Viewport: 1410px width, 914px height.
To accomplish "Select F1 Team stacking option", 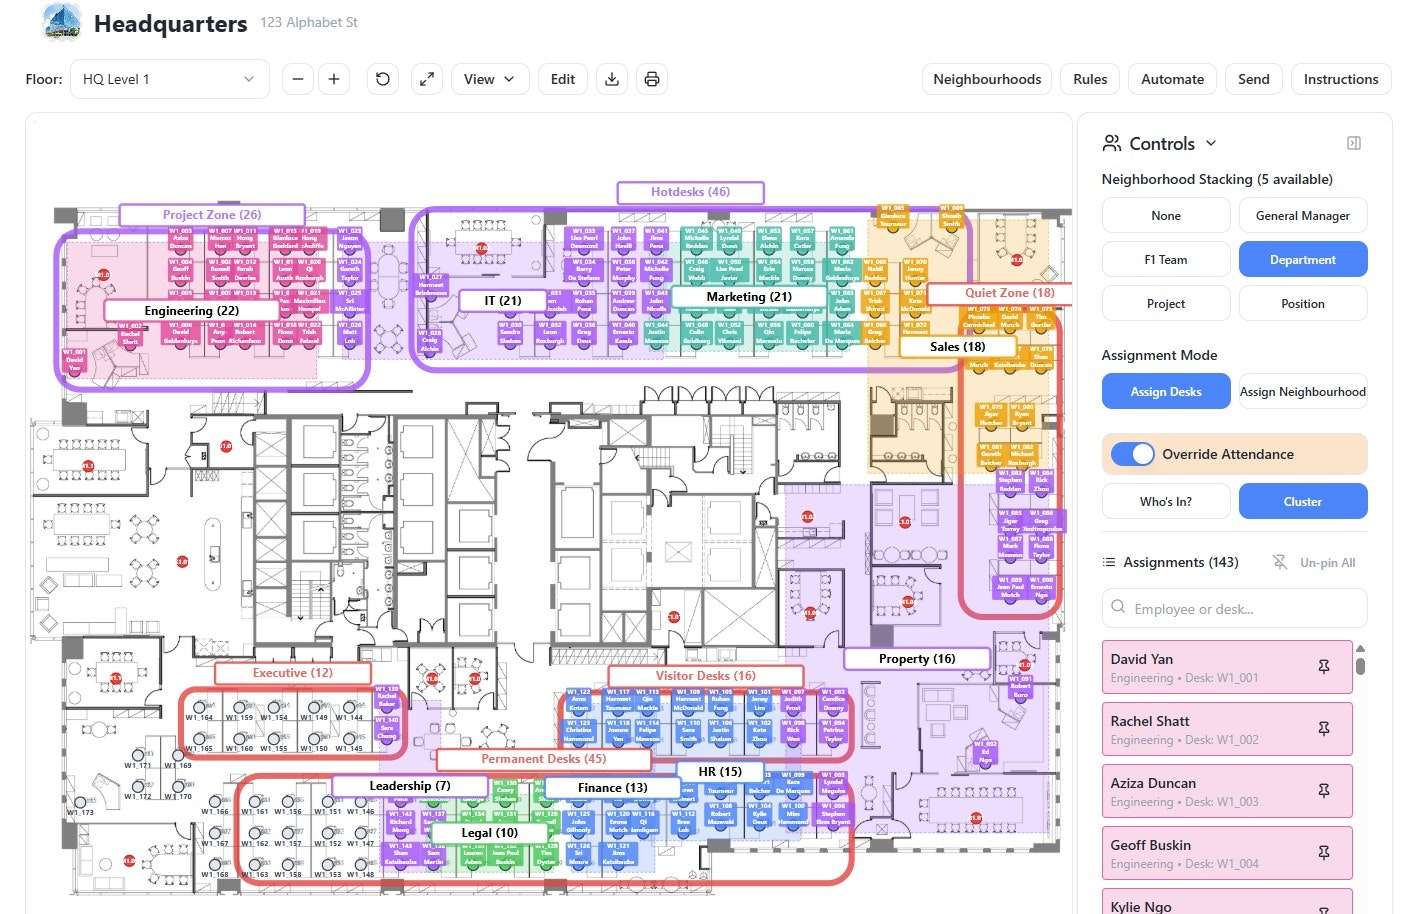I will pyautogui.click(x=1166, y=259).
